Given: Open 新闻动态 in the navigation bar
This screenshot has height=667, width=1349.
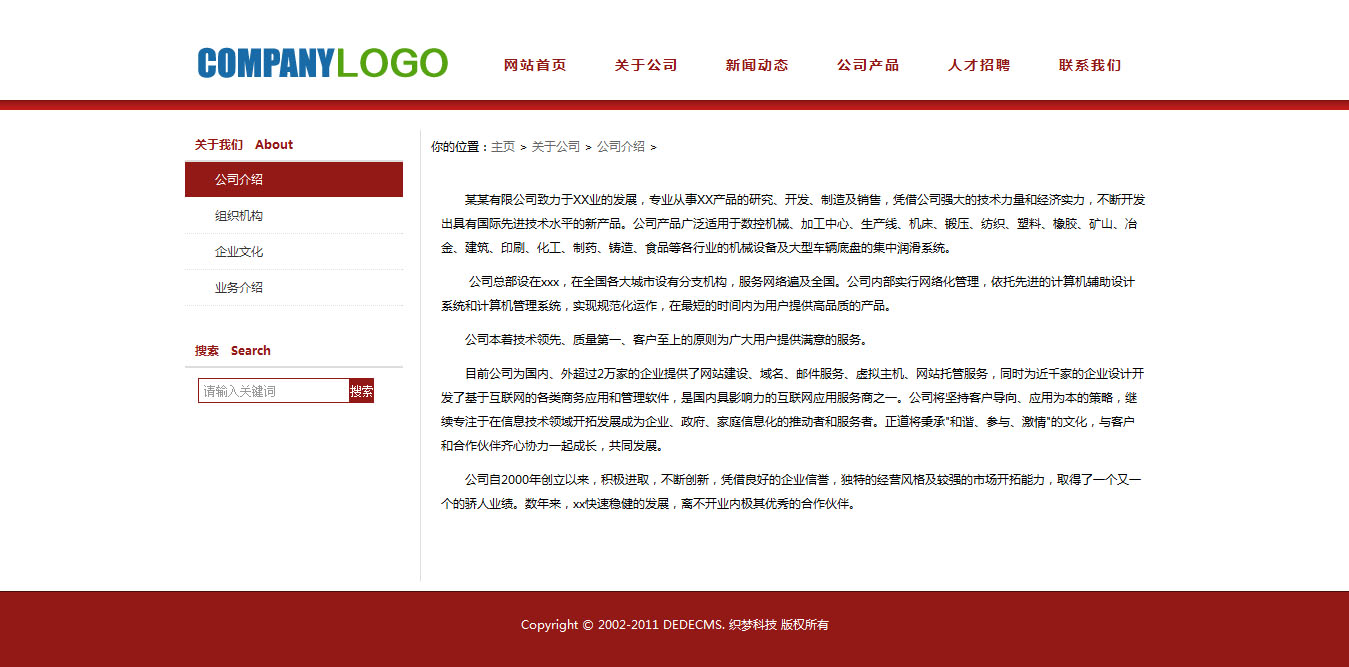Looking at the screenshot, I should (x=757, y=65).
